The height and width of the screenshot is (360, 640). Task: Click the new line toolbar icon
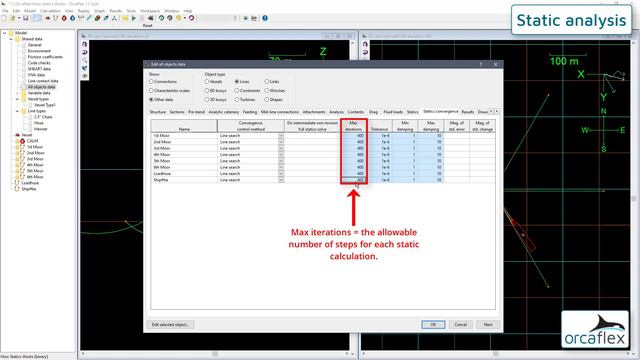(x=56, y=18)
